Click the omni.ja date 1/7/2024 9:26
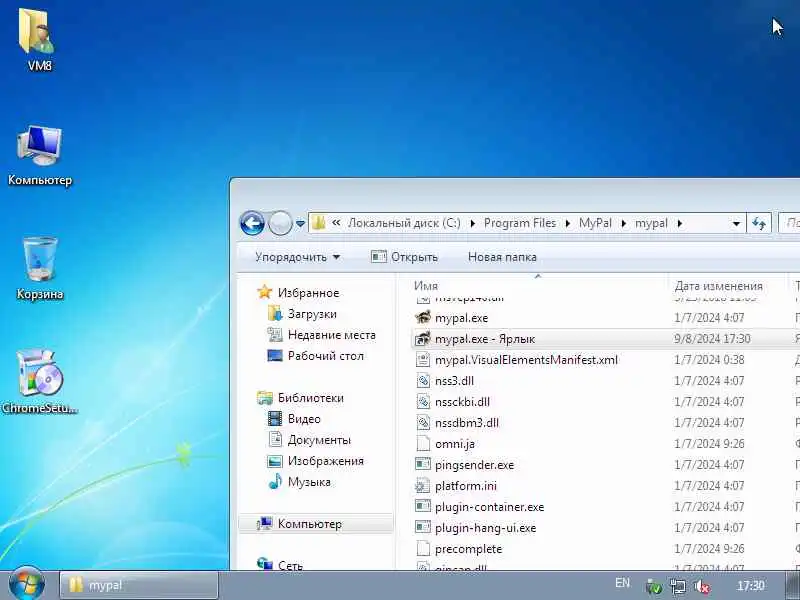This screenshot has height=600, width=800. [709, 444]
